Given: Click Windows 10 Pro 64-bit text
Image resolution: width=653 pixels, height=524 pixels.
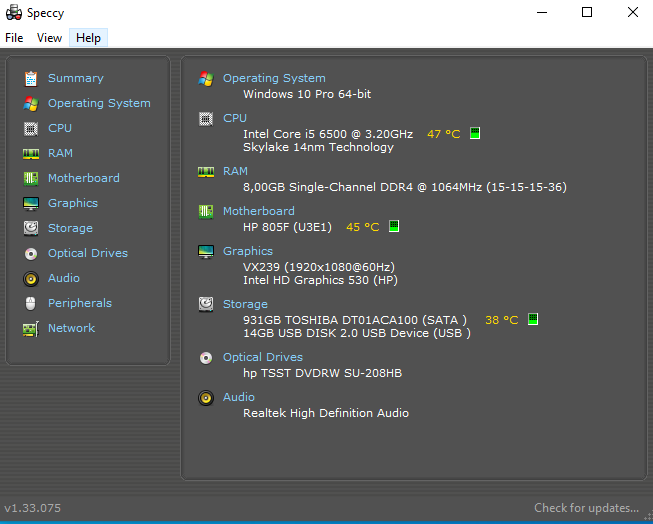Looking at the screenshot, I should (307, 94).
